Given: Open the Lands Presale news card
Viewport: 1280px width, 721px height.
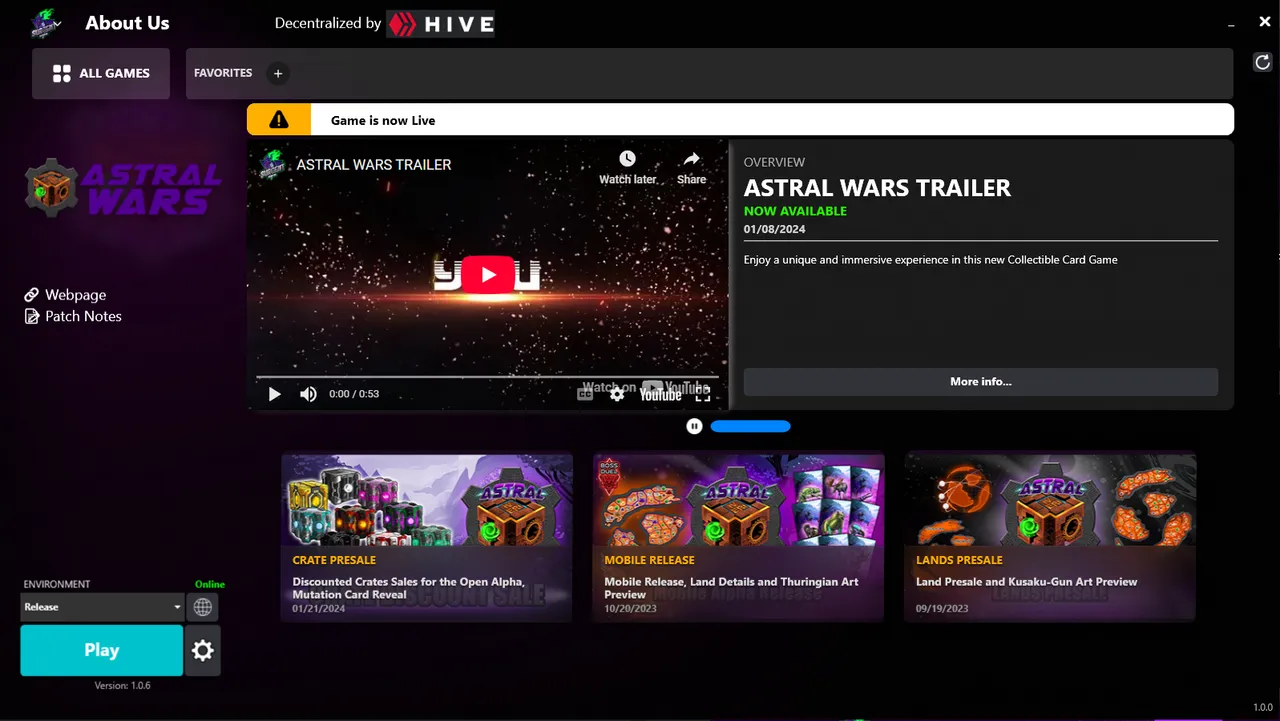Looking at the screenshot, I should point(1050,538).
